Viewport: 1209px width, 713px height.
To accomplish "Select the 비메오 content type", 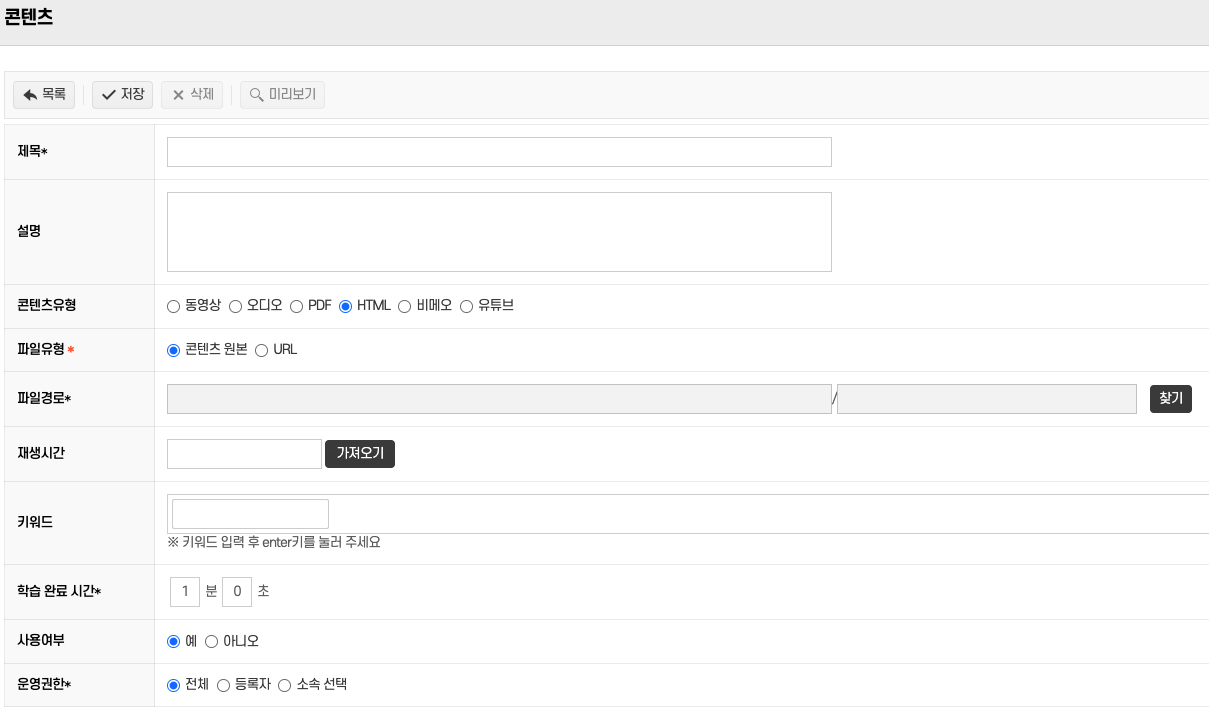I will (405, 306).
